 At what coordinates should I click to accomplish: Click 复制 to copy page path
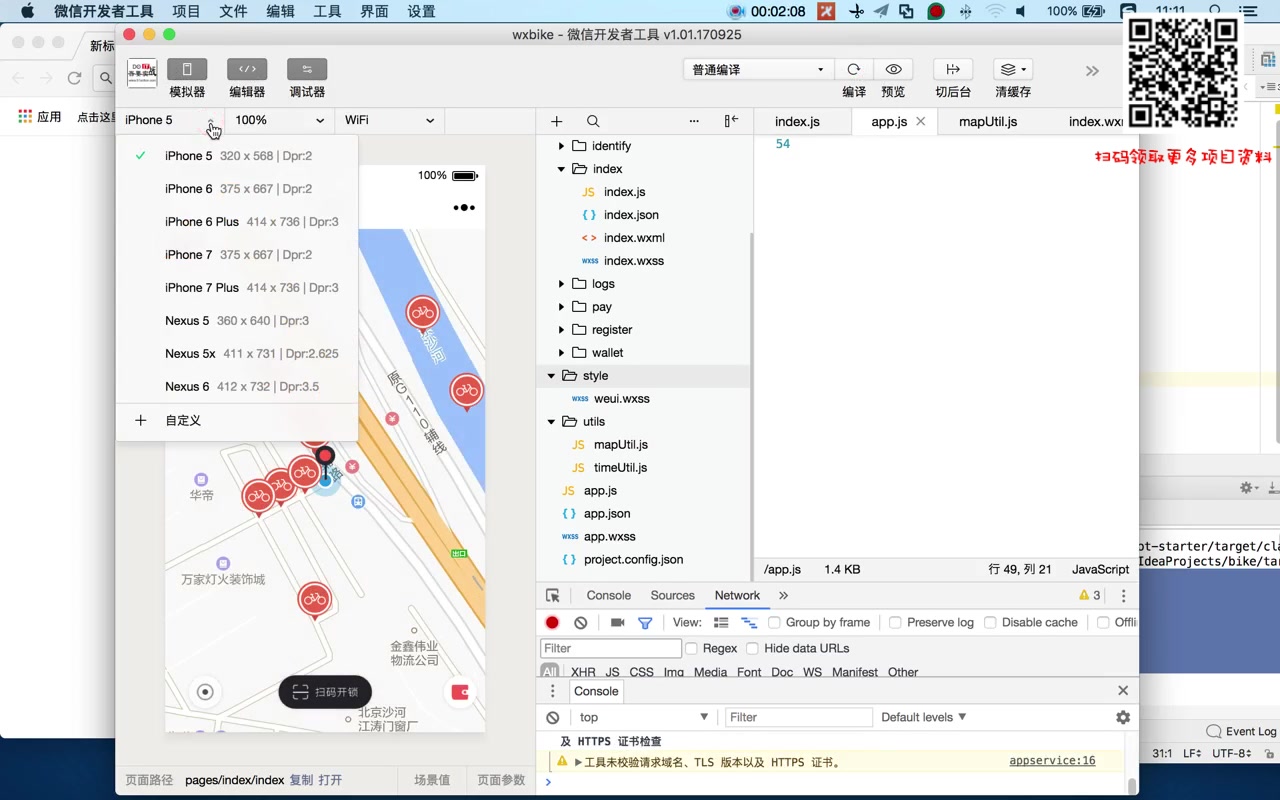pos(301,780)
